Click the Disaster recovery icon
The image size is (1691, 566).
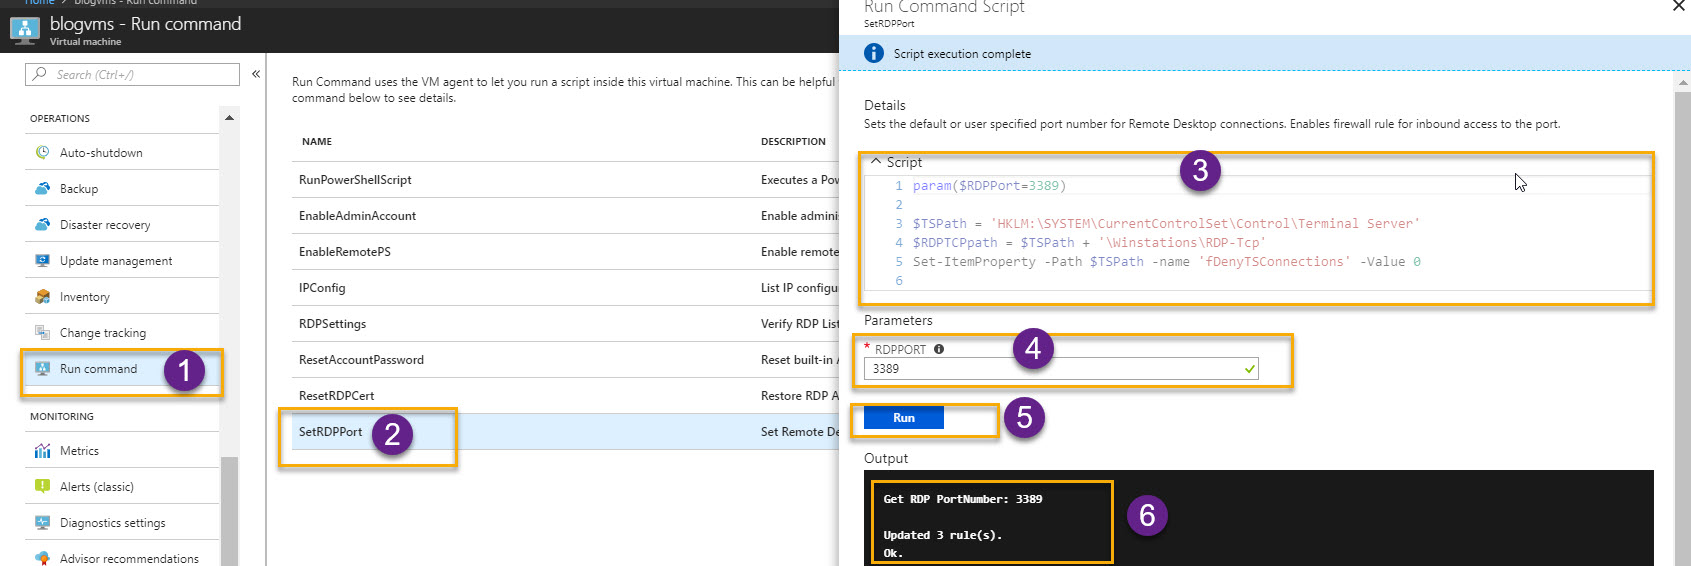(42, 224)
